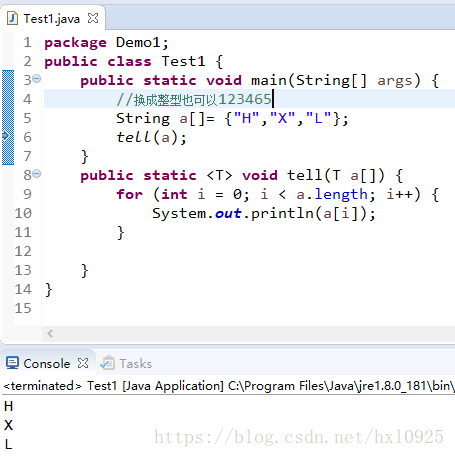Close the Test1.java editor tab
The height and width of the screenshot is (457, 455).
(93, 18)
